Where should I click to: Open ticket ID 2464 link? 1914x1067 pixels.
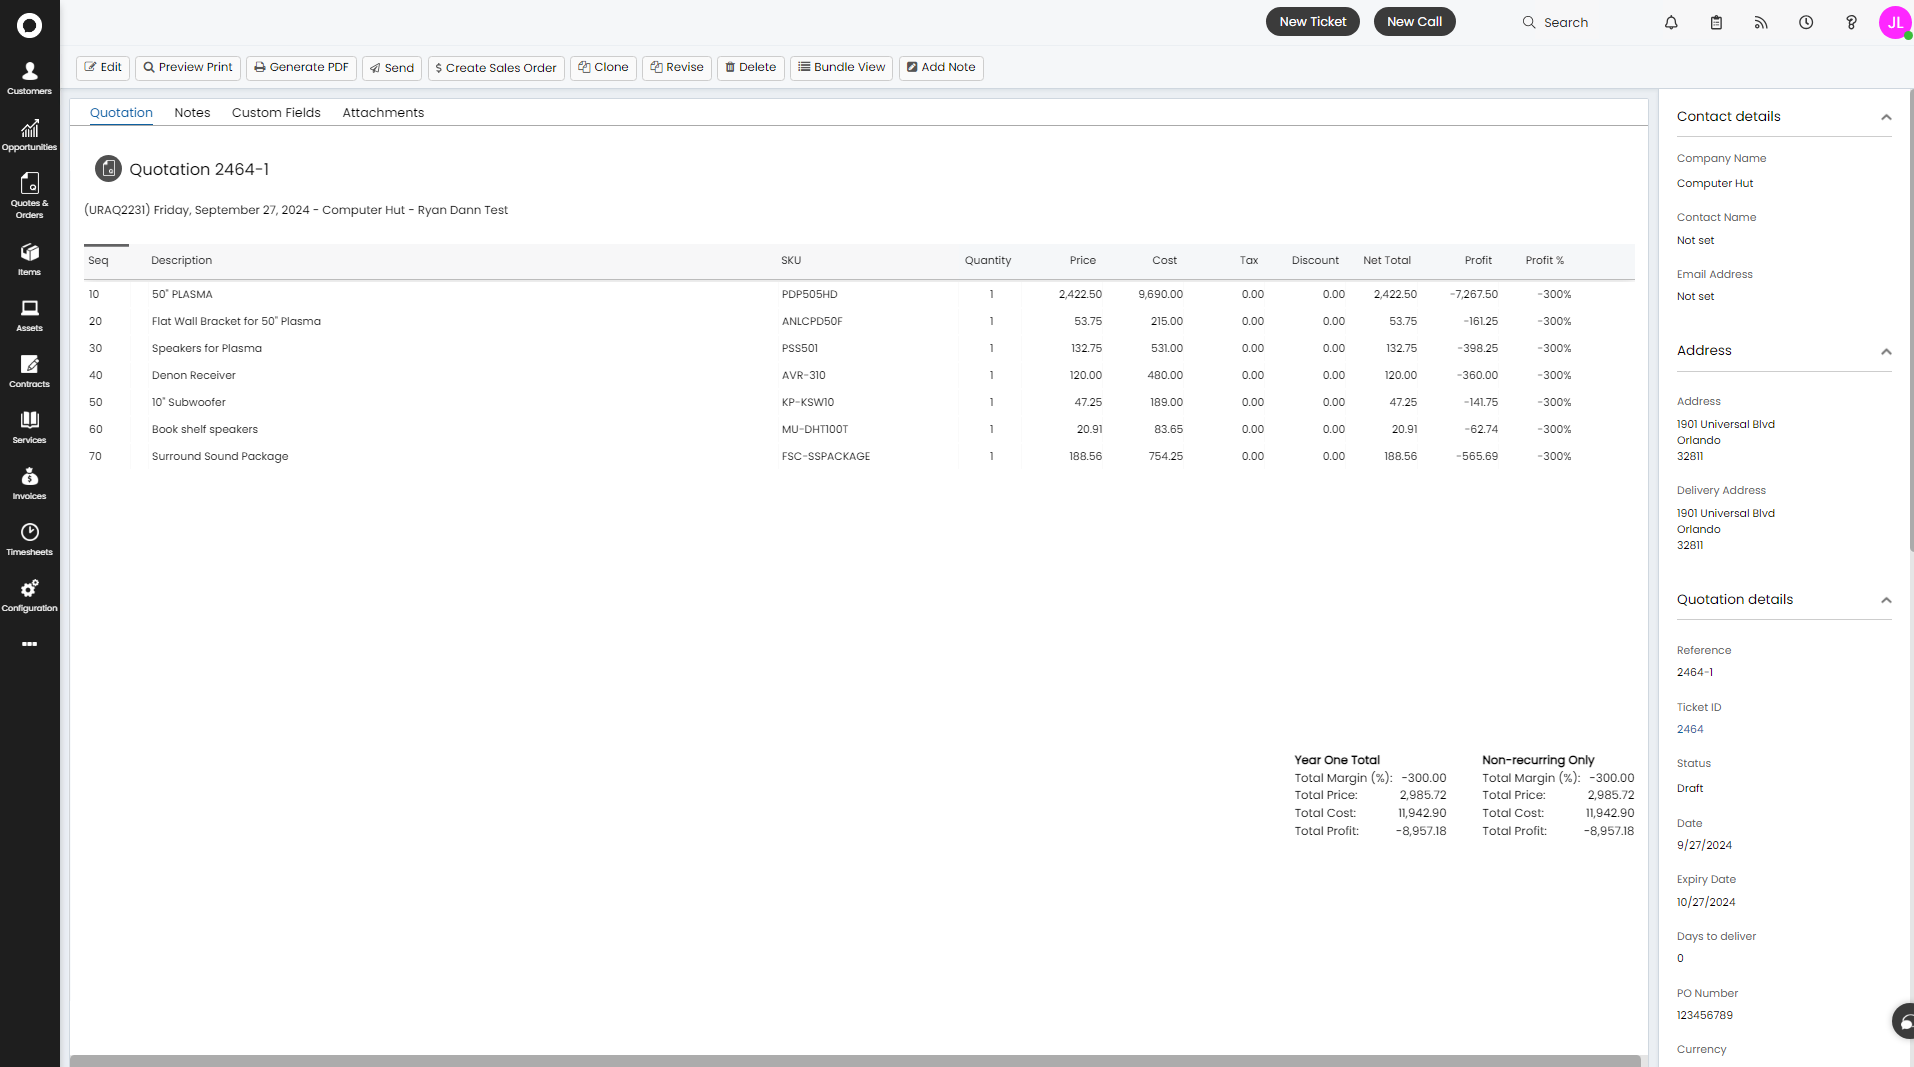1690,729
